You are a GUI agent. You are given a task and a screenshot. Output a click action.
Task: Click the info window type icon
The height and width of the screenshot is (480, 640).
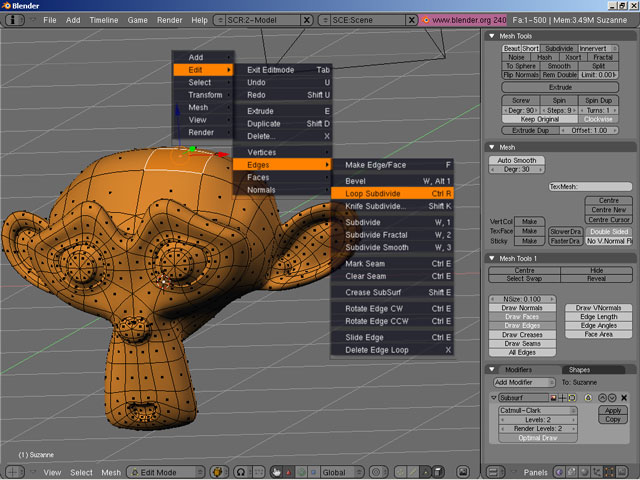[x=14, y=20]
